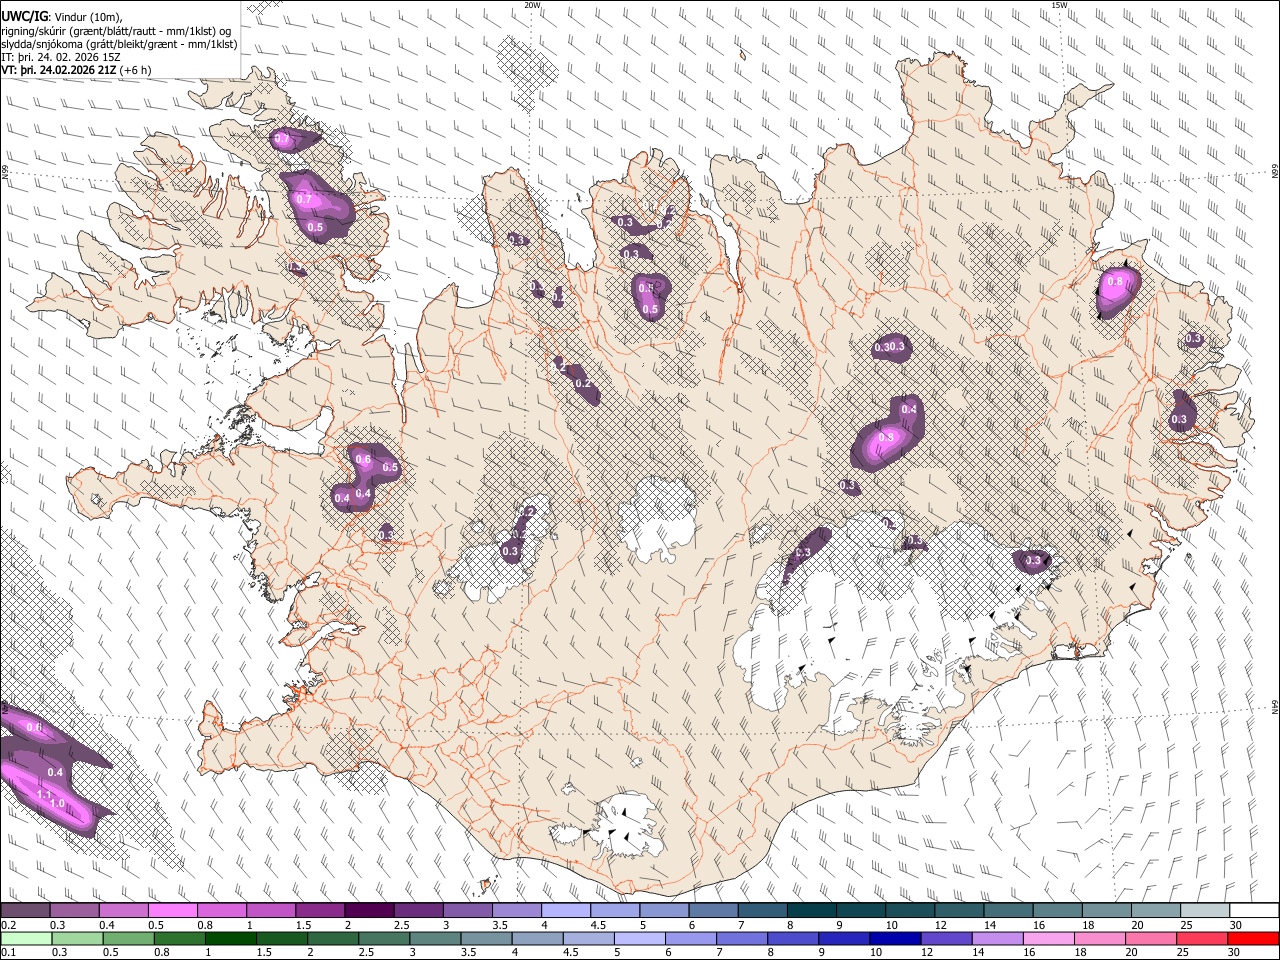The width and height of the screenshot is (1280, 960).
Task: Click the '20W' longitude label at top
Action: click(533, 5)
